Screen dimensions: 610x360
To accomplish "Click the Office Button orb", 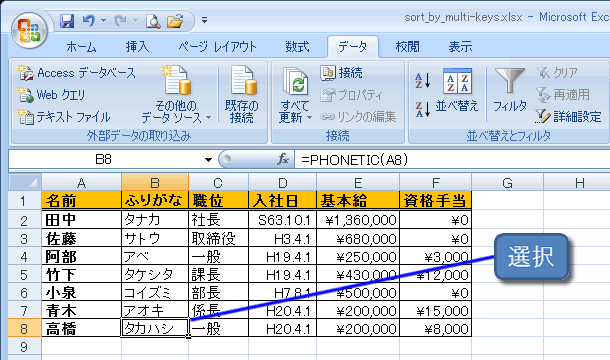I will [29, 30].
